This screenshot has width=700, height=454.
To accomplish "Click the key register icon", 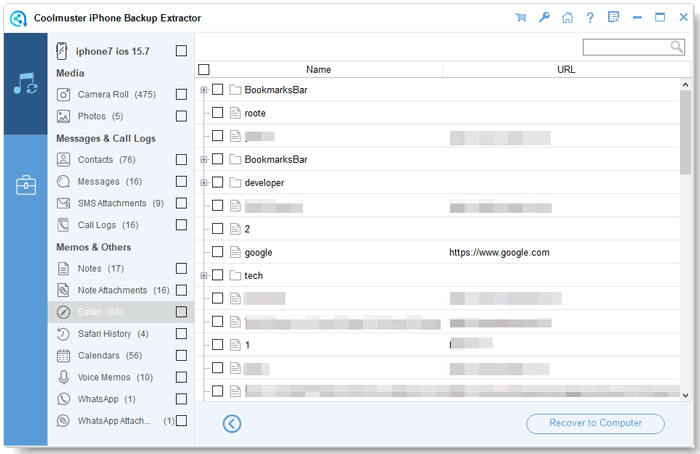I will coord(544,18).
